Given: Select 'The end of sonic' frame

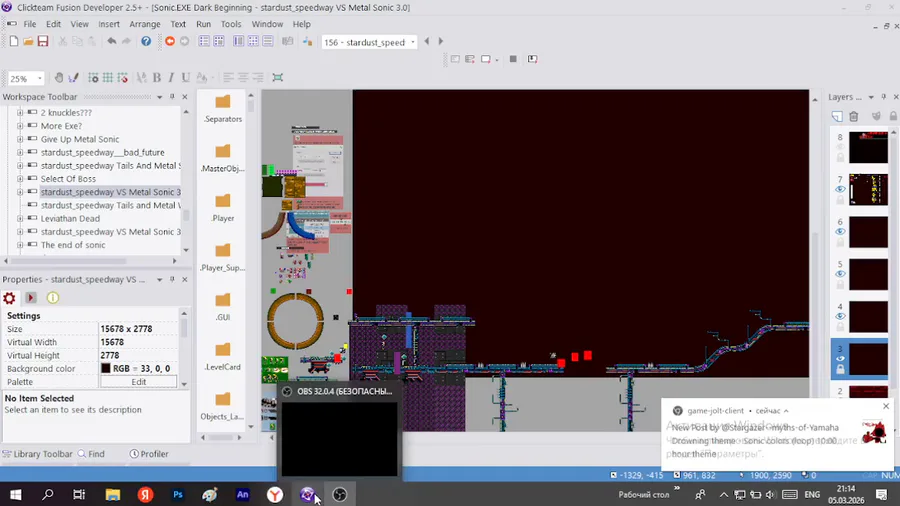Looking at the screenshot, I should tap(73, 245).
